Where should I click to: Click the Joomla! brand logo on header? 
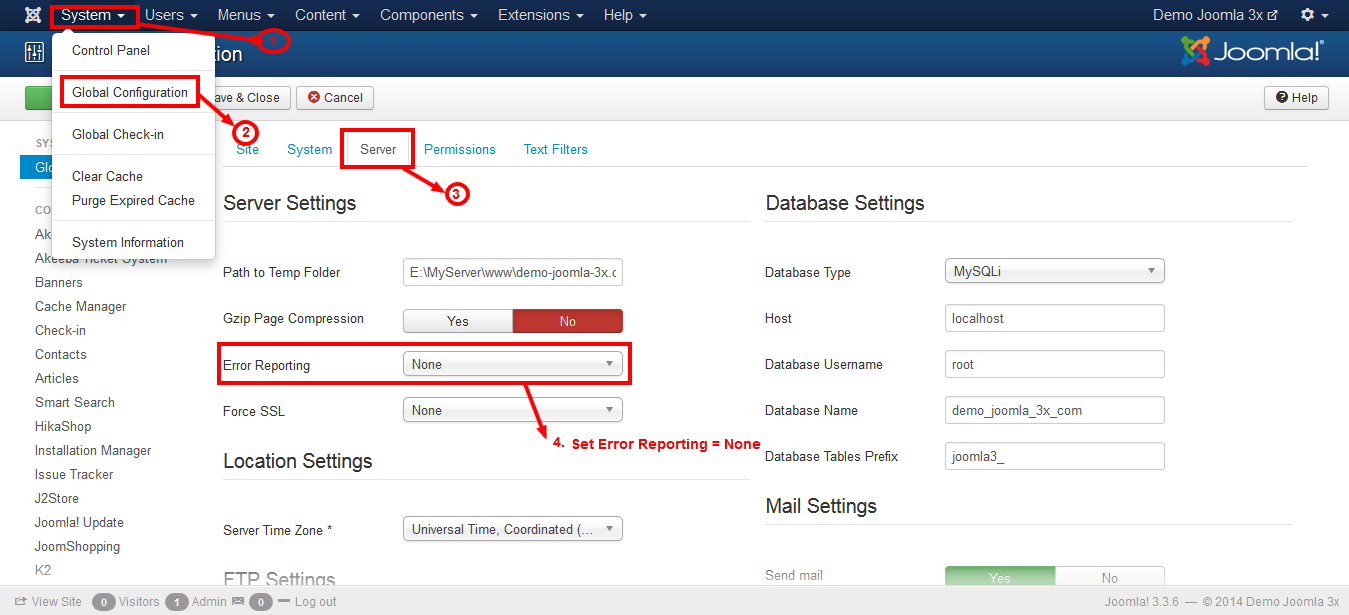point(1251,52)
